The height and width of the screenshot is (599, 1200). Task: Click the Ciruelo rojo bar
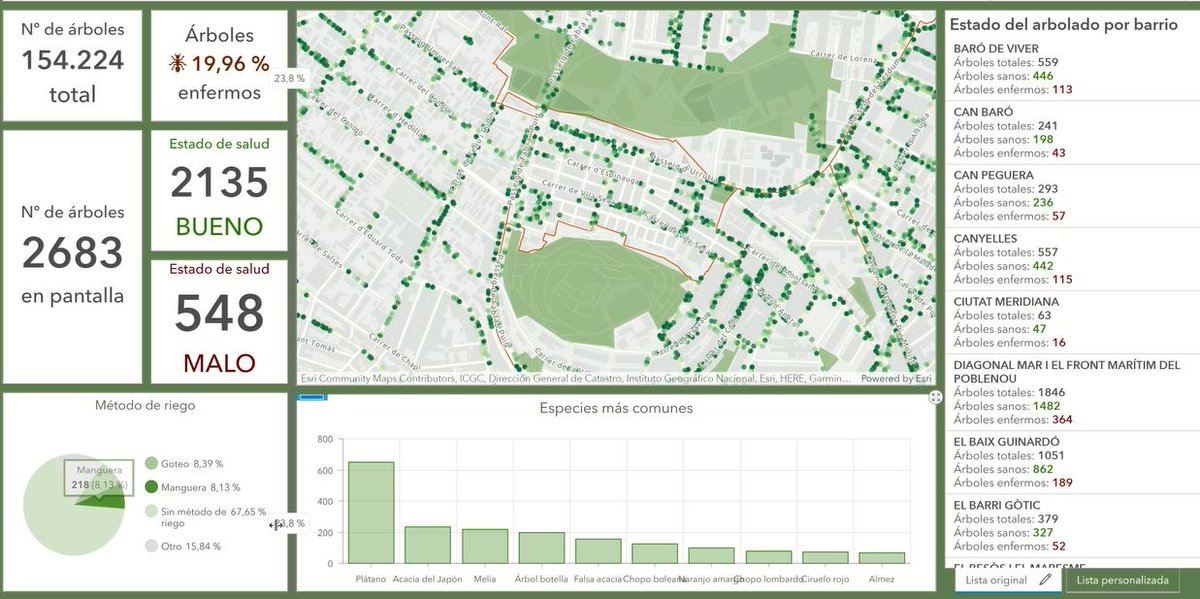pyautogui.click(x=825, y=558)
